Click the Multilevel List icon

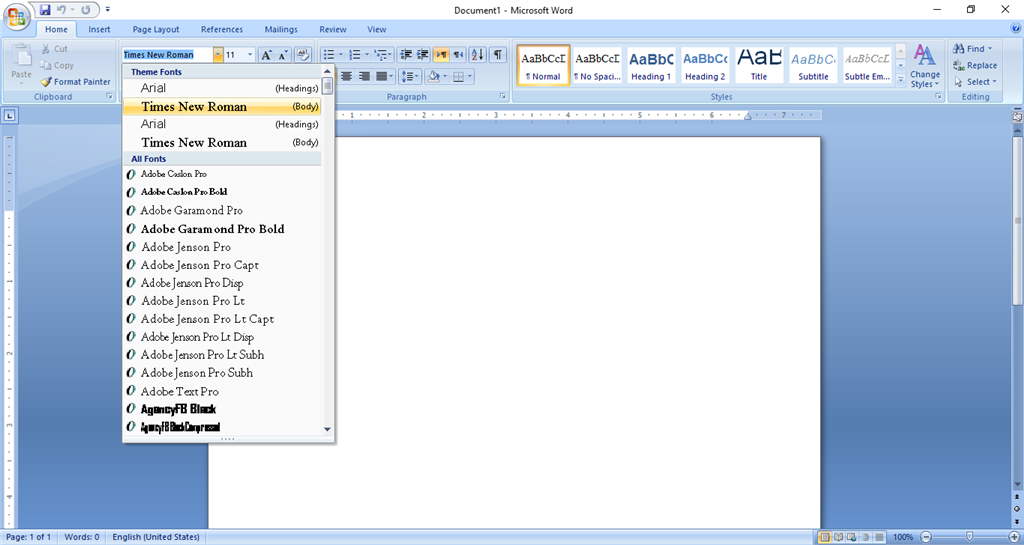tap(381, 55)
